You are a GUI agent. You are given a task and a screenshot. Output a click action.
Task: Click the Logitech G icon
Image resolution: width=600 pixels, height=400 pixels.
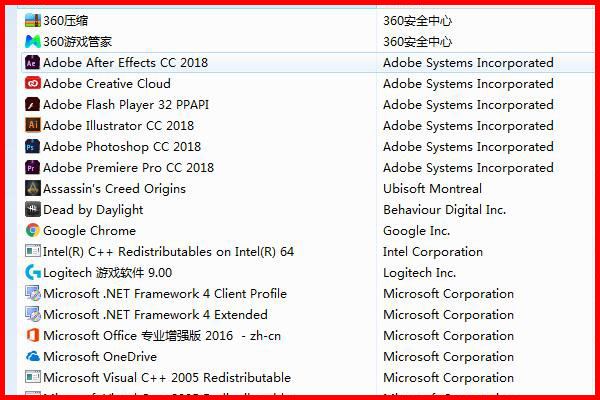pos(33,272)
